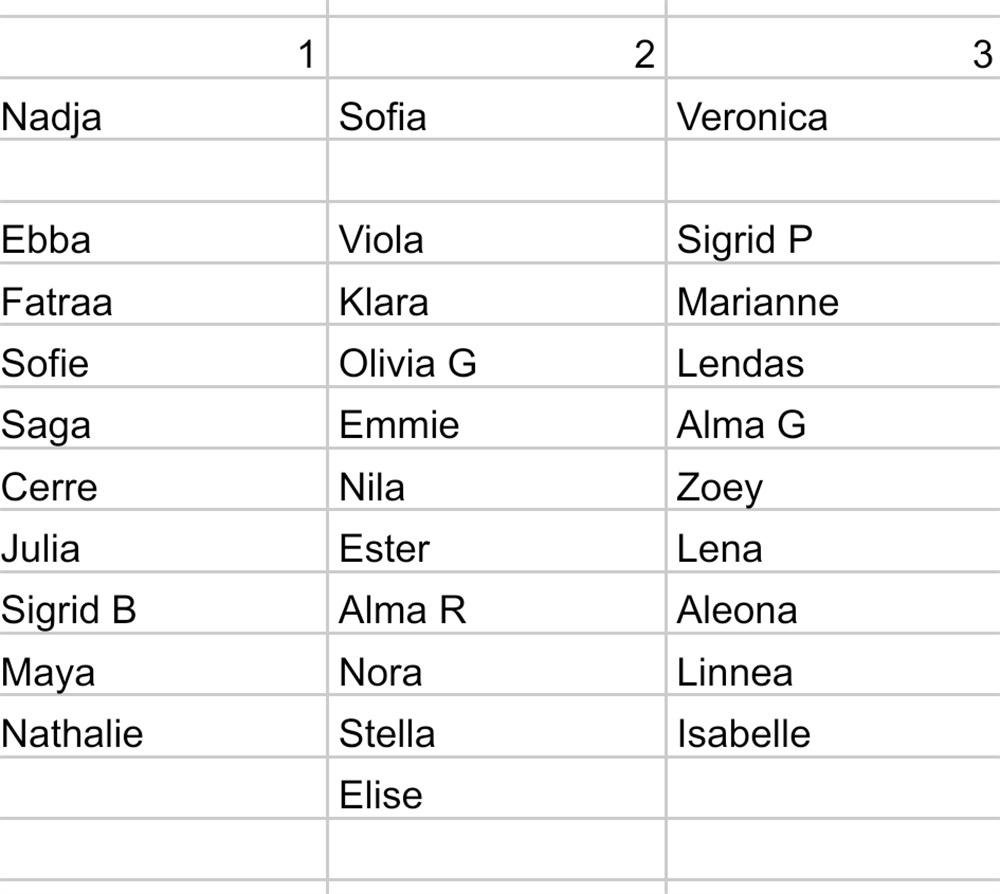
Task: Click the Olivia G cell
Action: pos(407,363)
